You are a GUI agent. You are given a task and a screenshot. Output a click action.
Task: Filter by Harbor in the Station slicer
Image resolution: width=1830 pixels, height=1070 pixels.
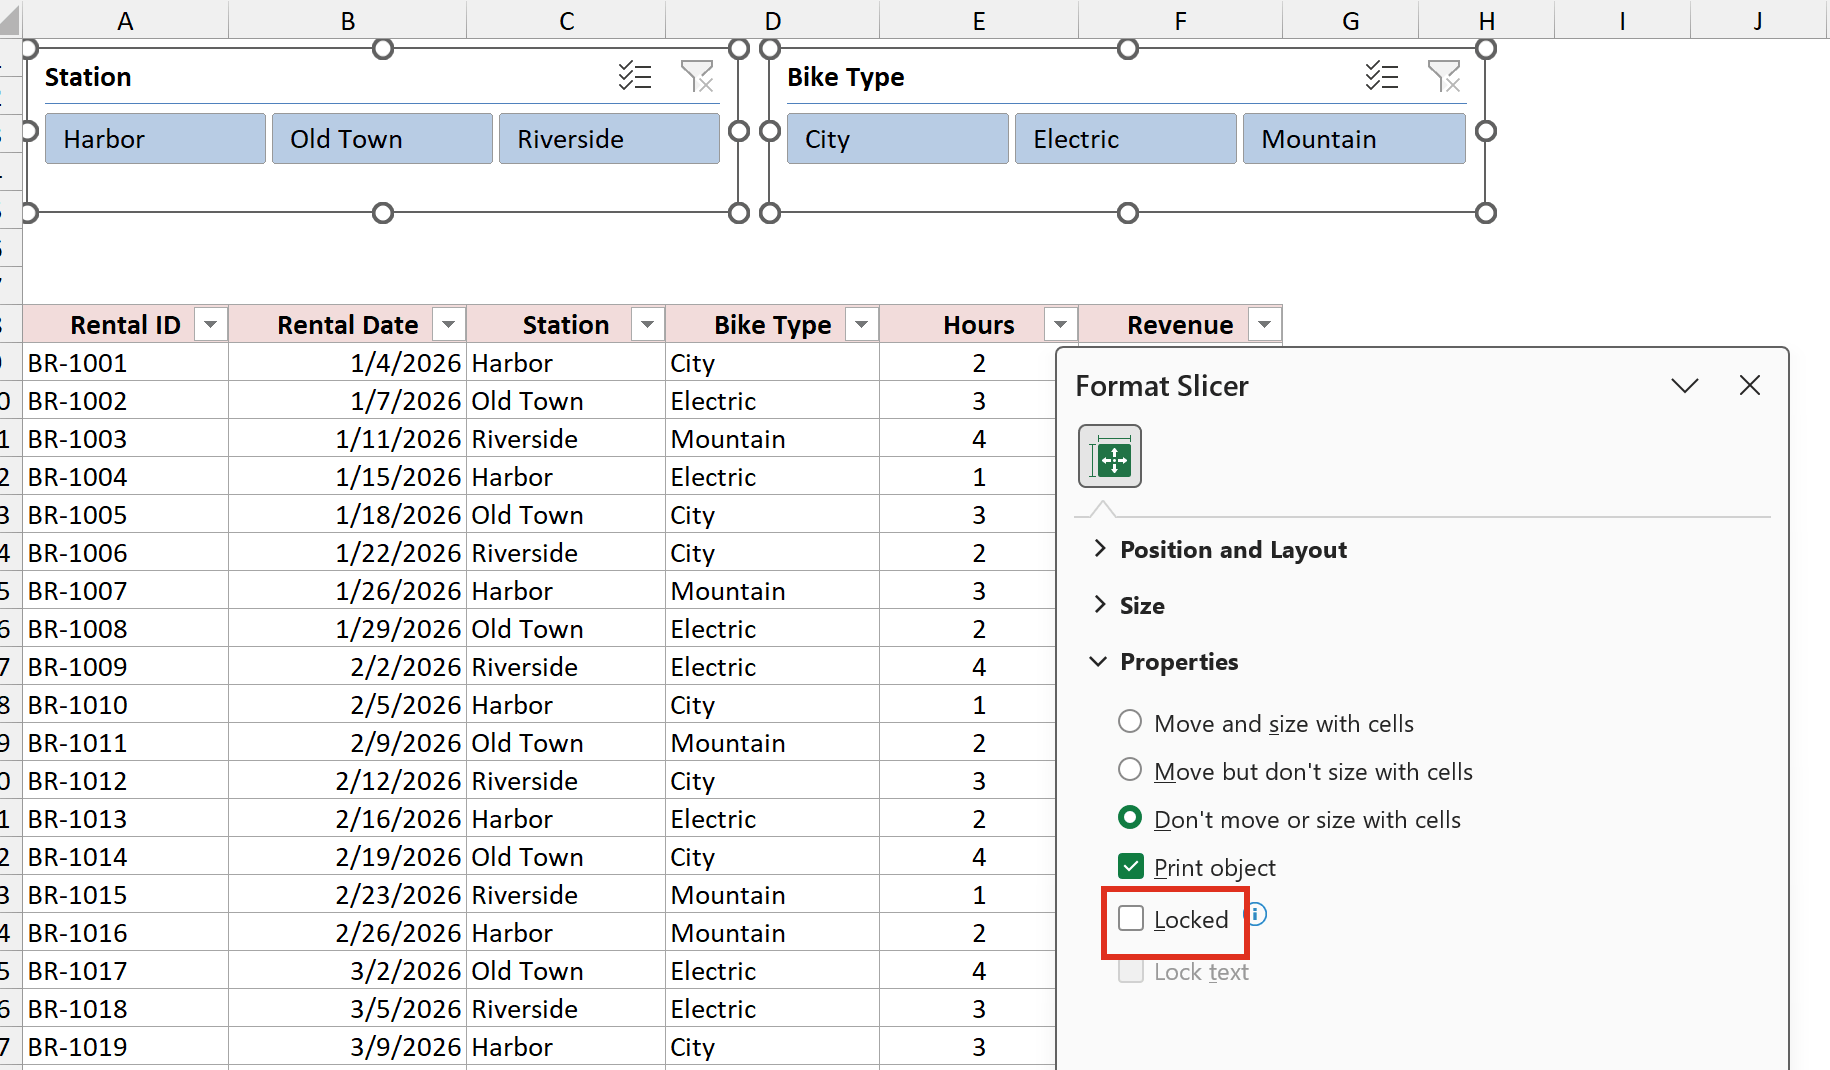155,139
